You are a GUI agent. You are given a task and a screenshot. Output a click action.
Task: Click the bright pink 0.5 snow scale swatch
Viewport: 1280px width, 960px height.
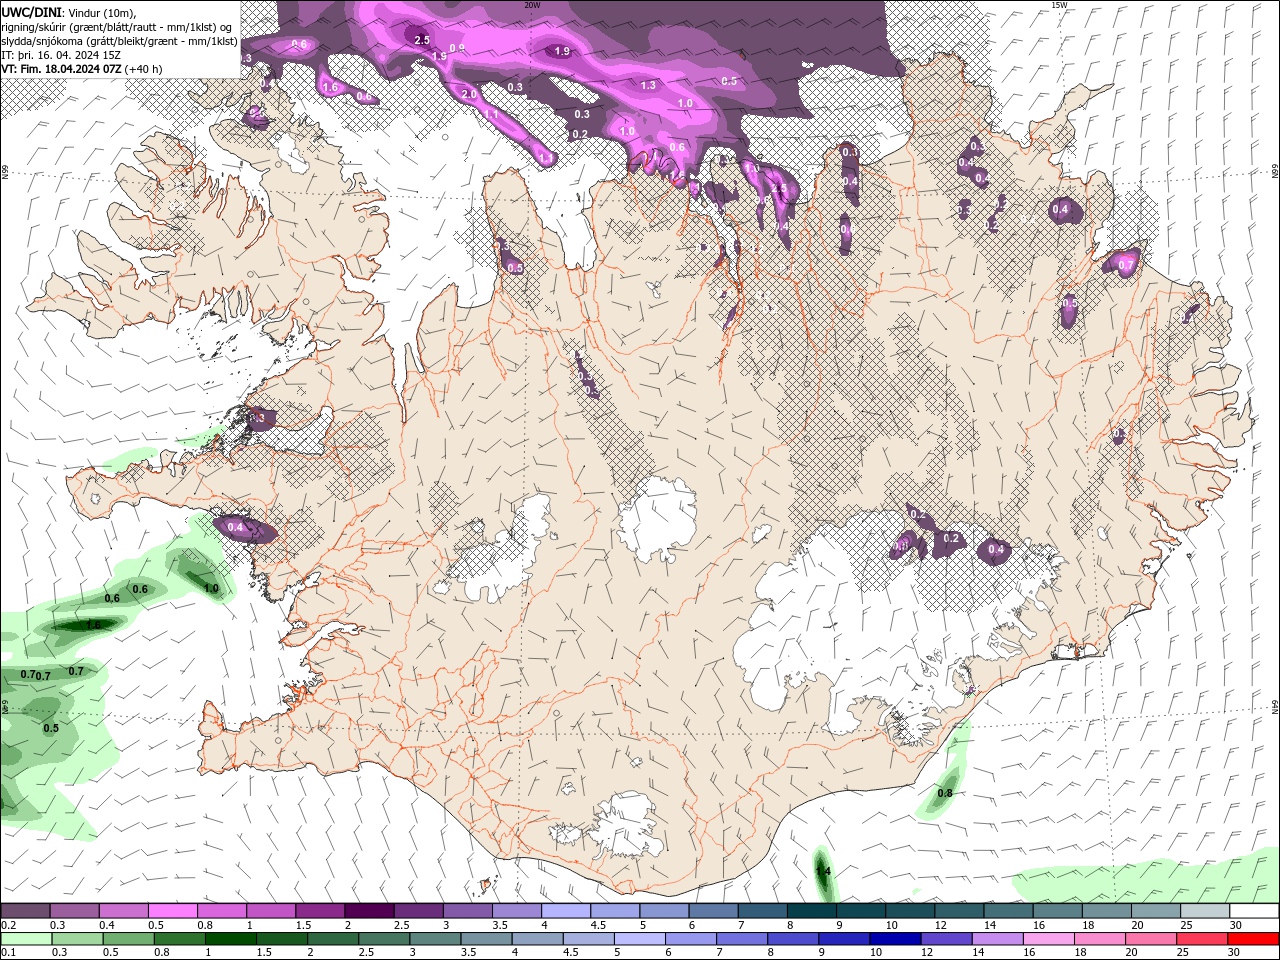(x=172, y=911)
